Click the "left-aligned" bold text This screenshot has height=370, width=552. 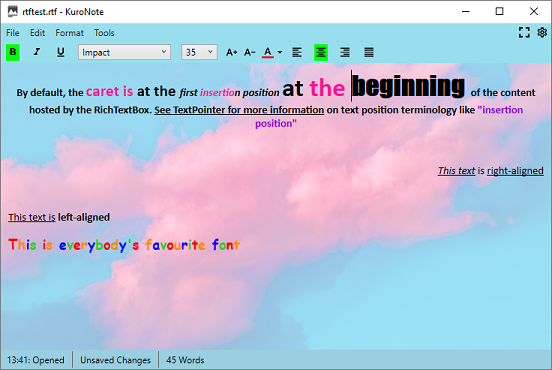[x=84, y=217]
